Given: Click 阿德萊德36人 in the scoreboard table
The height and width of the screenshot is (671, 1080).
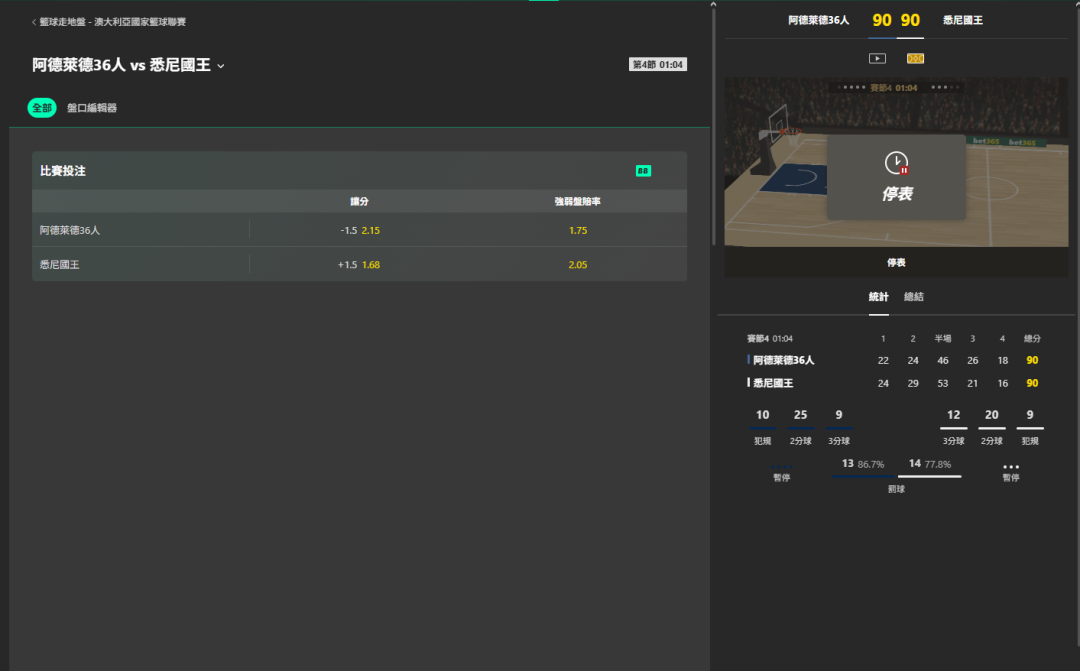Looking at the screenshot, I should click(x=783, y=360).
